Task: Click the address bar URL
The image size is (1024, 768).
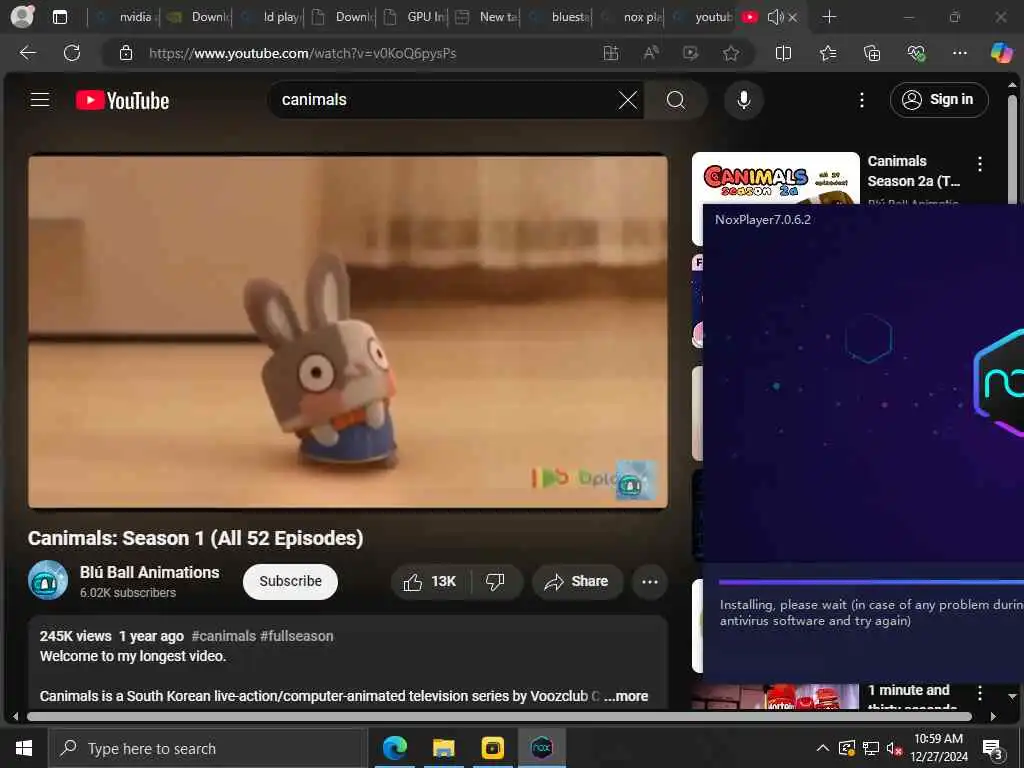Action: click(302, 54)
